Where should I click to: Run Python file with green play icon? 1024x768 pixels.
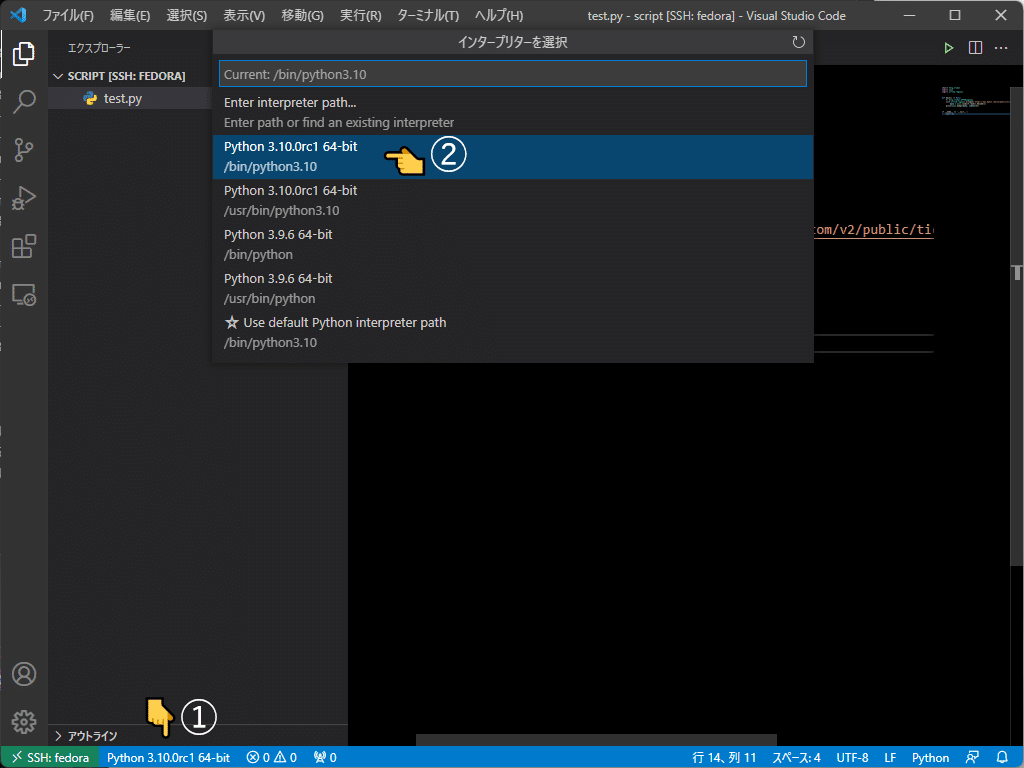pyautogui.click(x=948, y=48)
